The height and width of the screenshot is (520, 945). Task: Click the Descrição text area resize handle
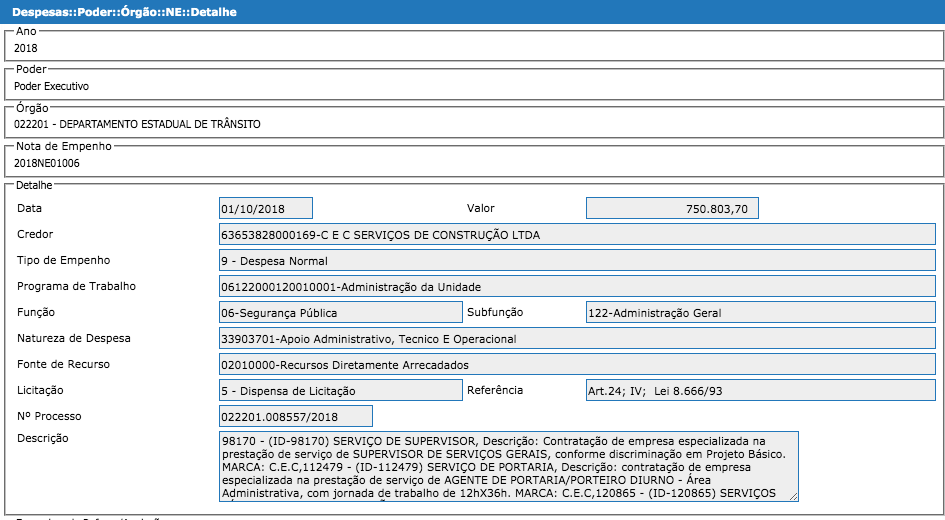pyautogui.click(x=793, y=496)
